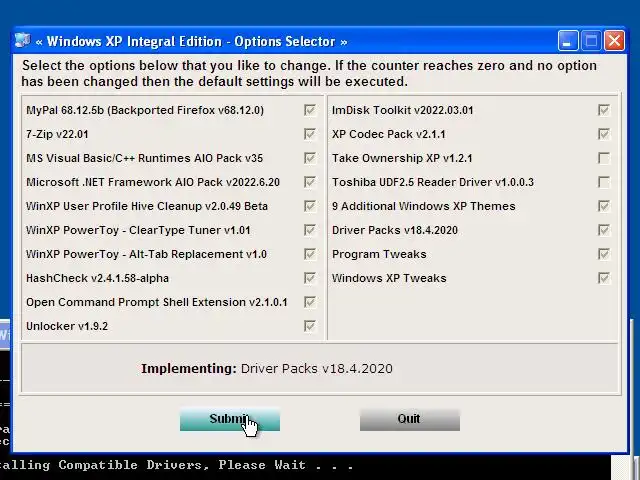The height and width of the screenshot is (480, 640).
Task: Enable Toshiba UDF2.5 Reader Driver checkbox
Action: pos(604,182)
